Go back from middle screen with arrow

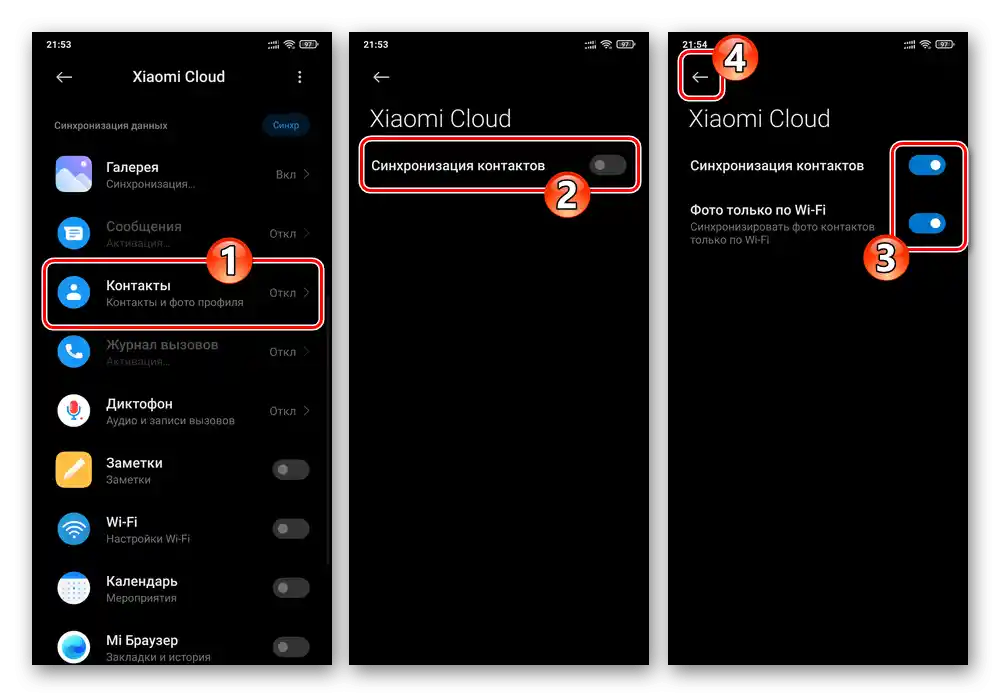(x=381, y=77)
